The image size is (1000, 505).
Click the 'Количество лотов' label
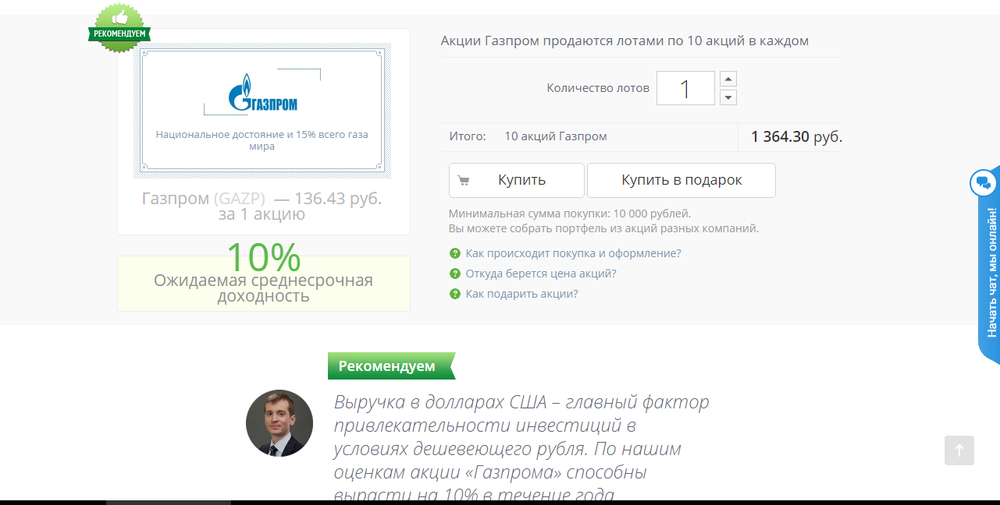[598, 88]
